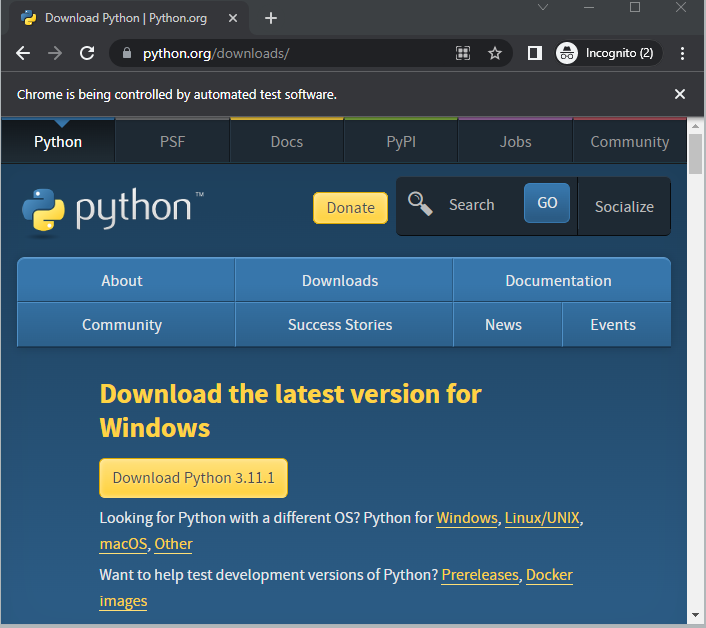706x628 pixels.
Task: Click the python logo to go home
Action: pos(113,210)
